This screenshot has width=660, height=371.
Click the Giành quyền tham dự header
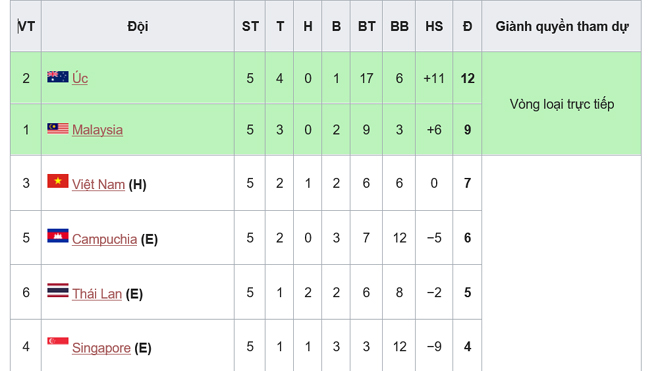(562, 27)
